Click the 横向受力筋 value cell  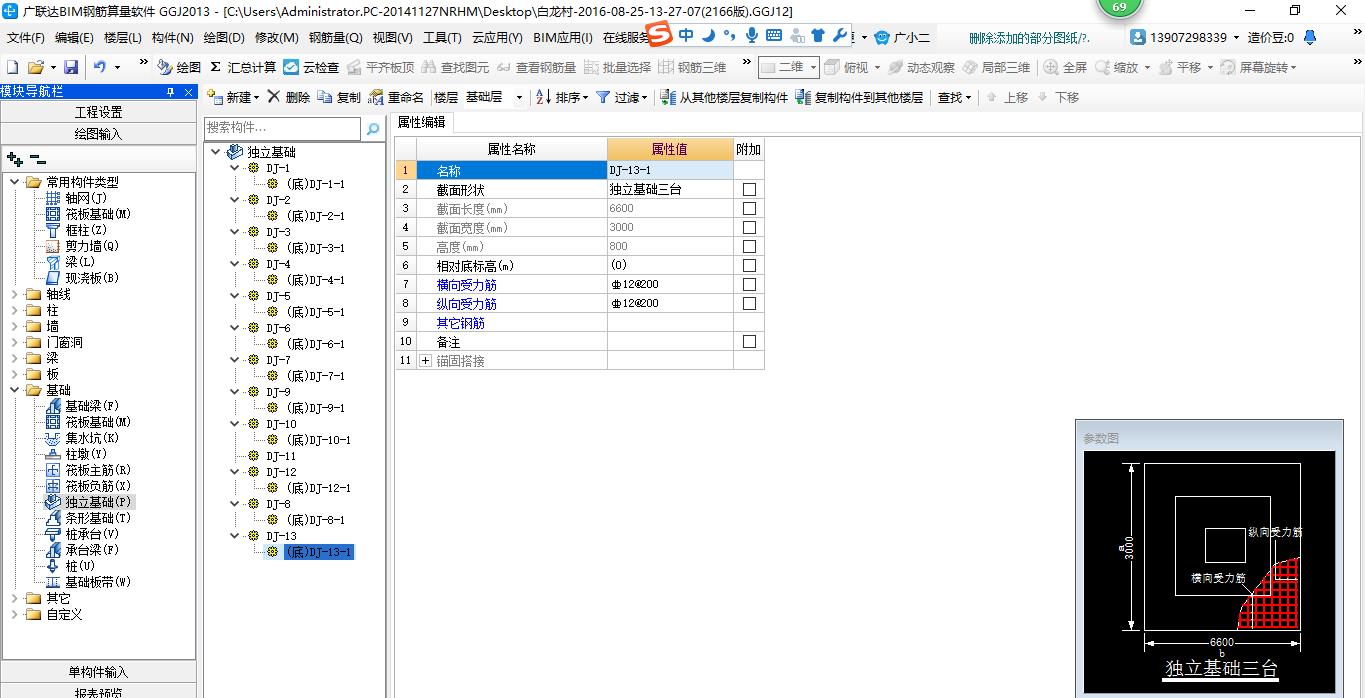point(670,284)
